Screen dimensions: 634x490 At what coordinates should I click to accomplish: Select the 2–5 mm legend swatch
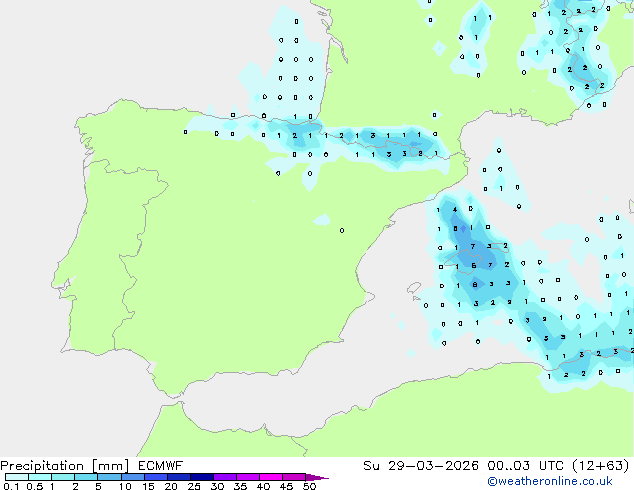coord(86,477)
